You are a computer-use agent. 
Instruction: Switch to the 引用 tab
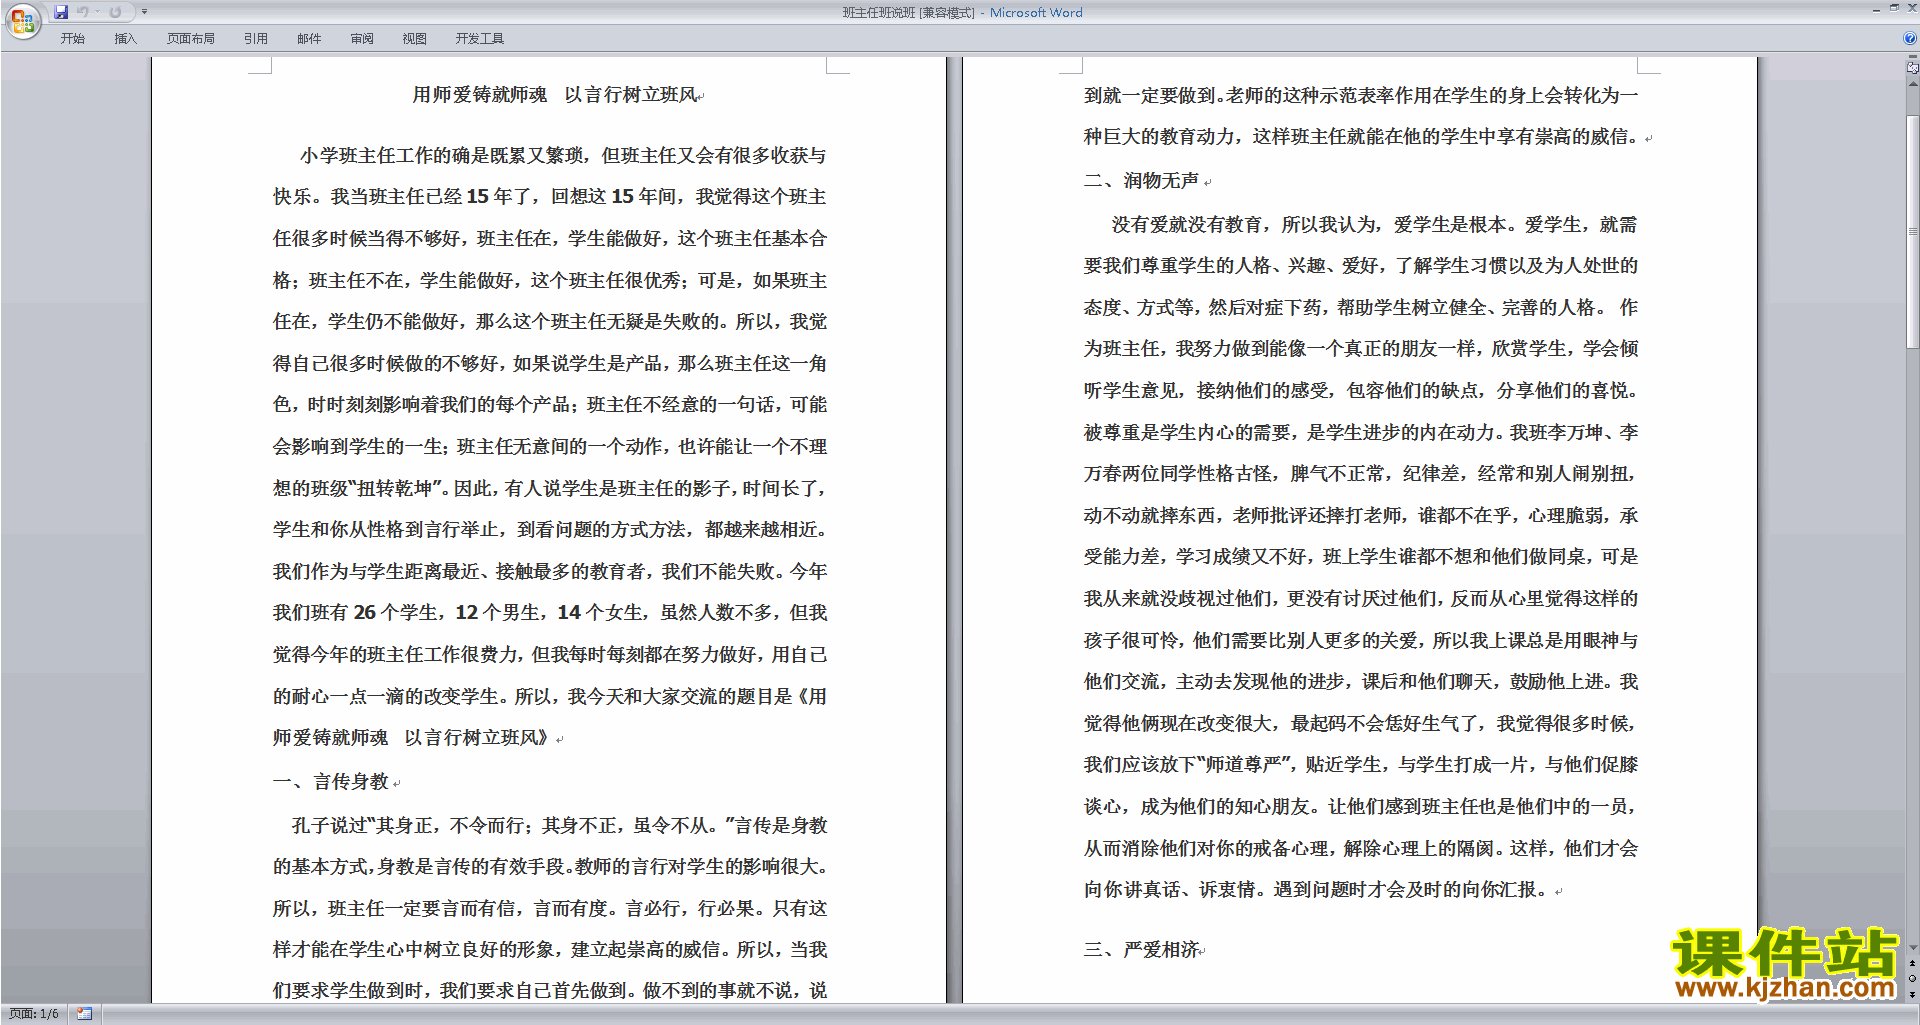point(256,39)
